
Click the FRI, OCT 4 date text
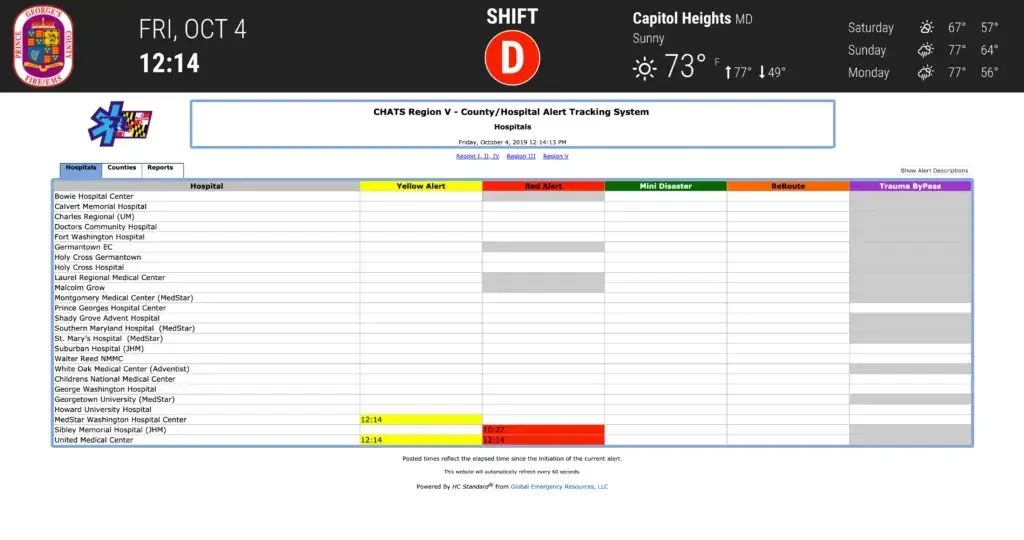(193, 29)
